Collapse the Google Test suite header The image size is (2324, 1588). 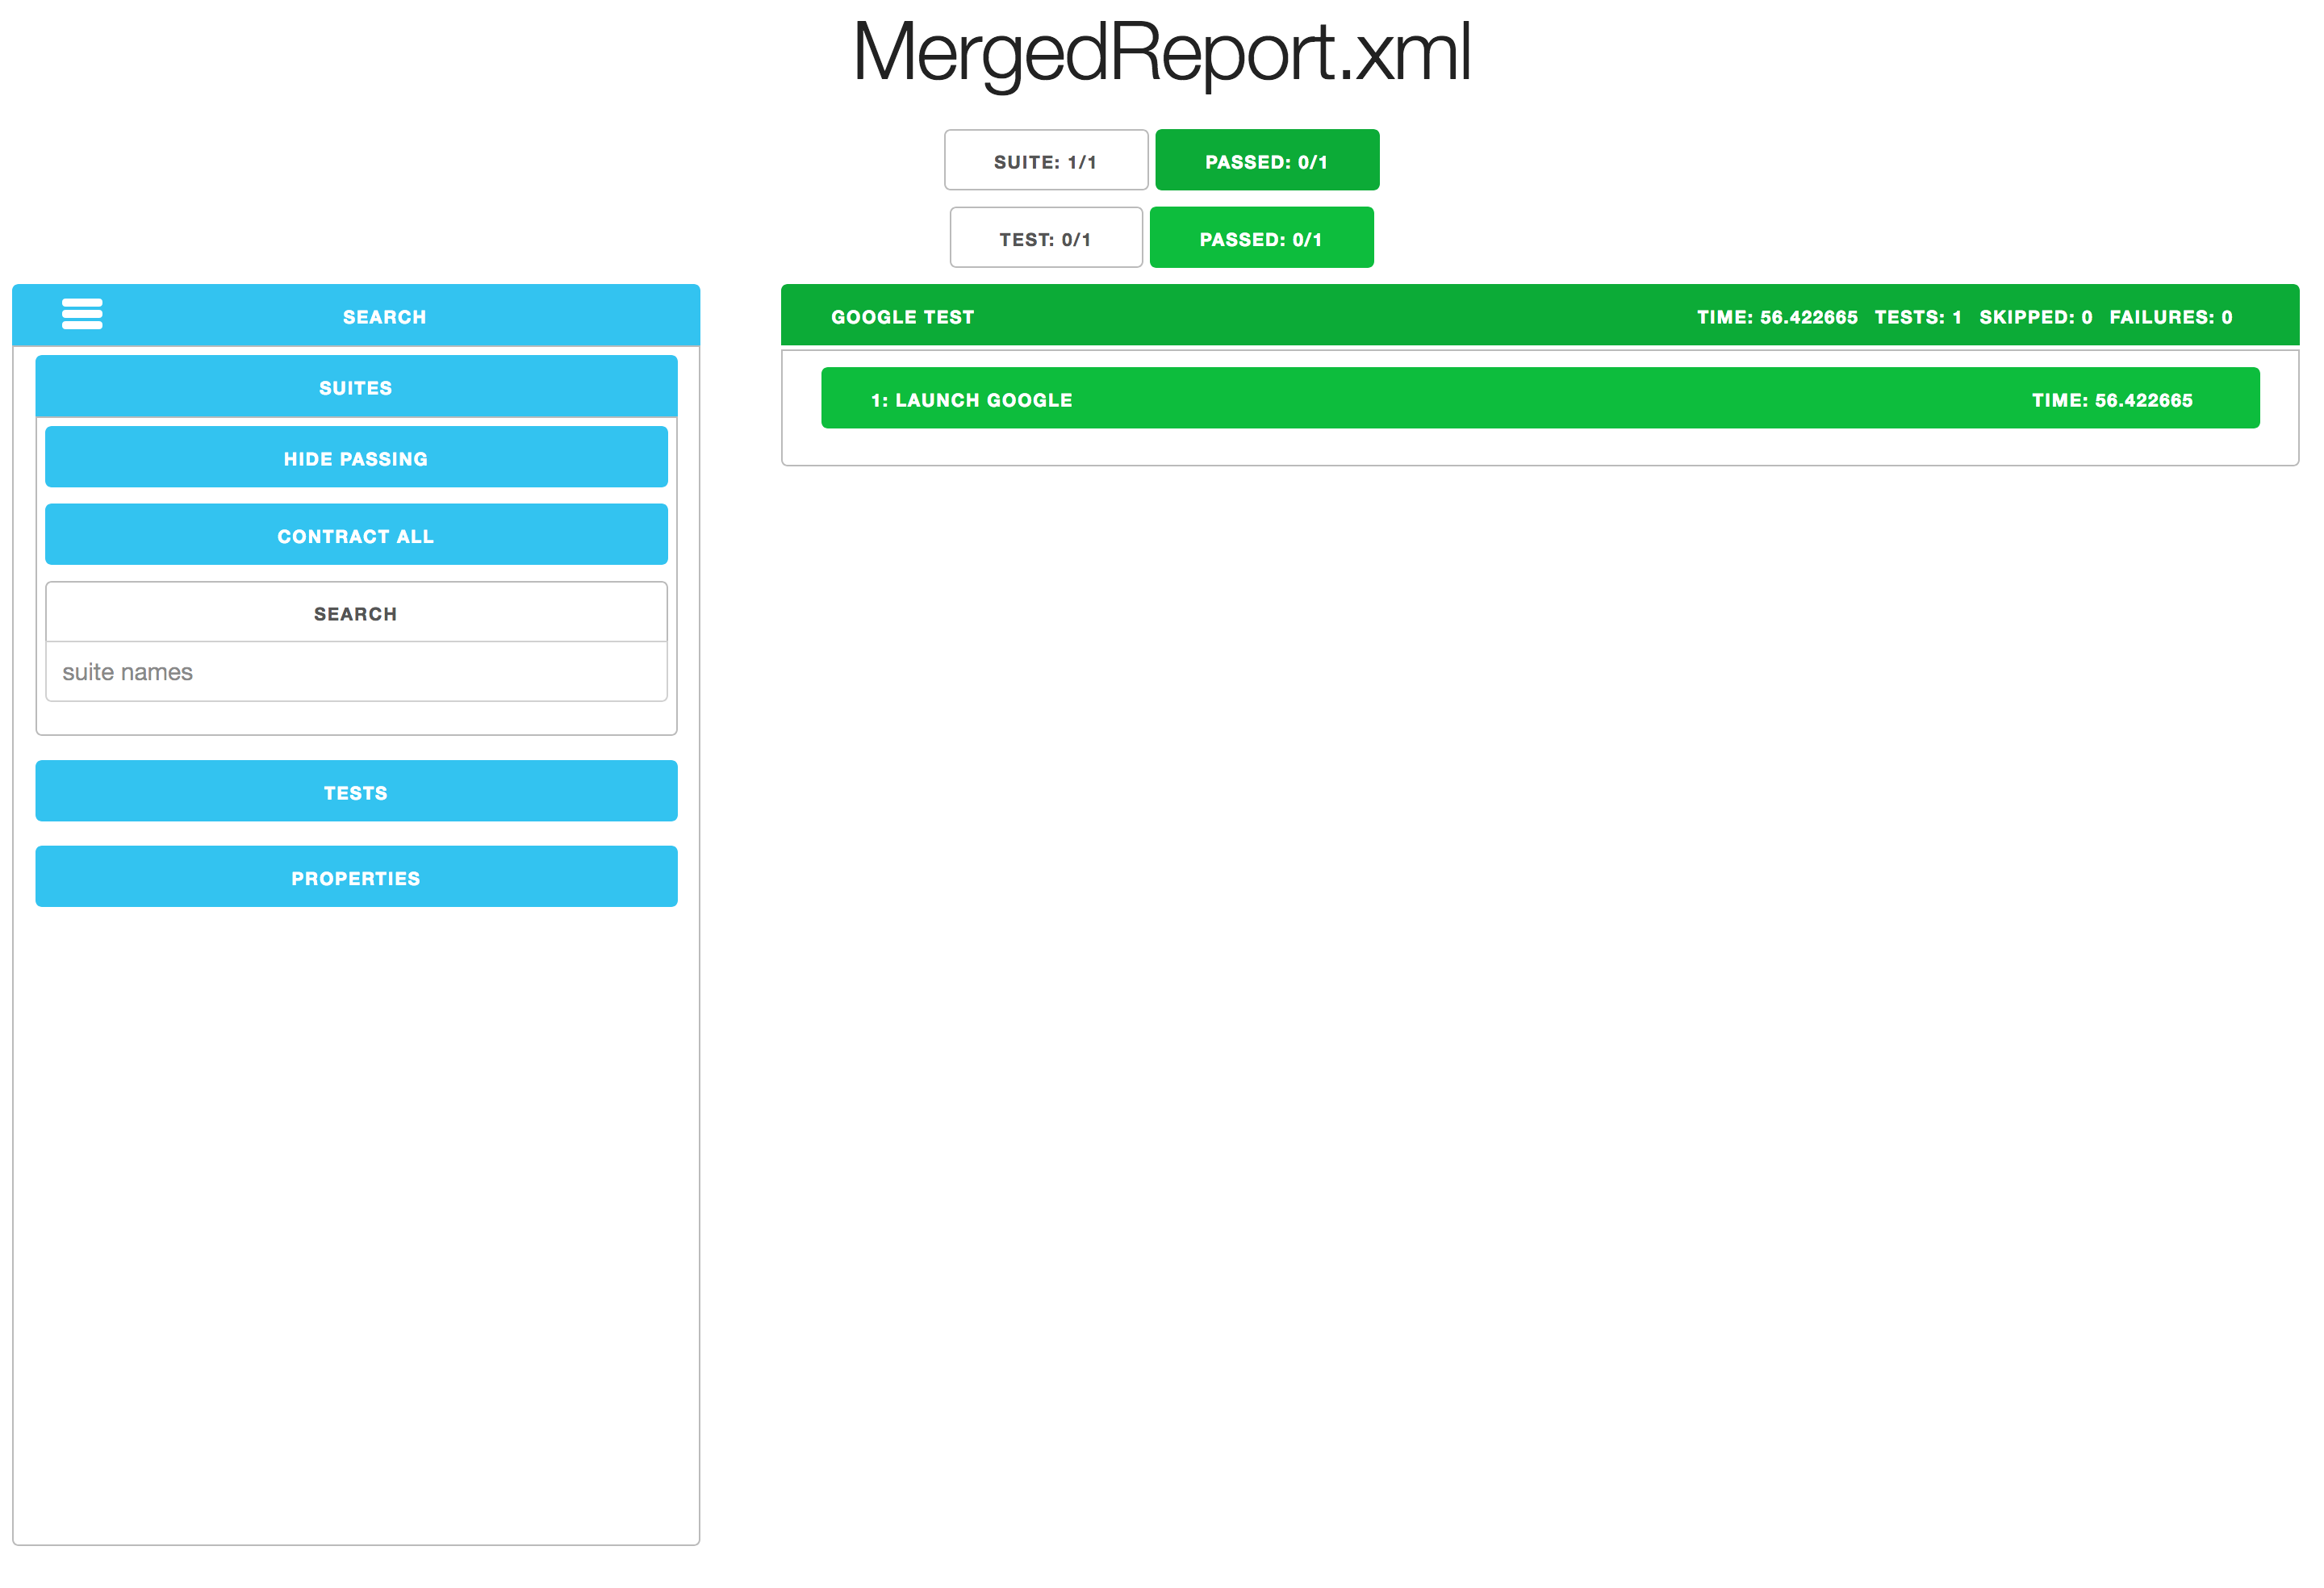point(902,317)
